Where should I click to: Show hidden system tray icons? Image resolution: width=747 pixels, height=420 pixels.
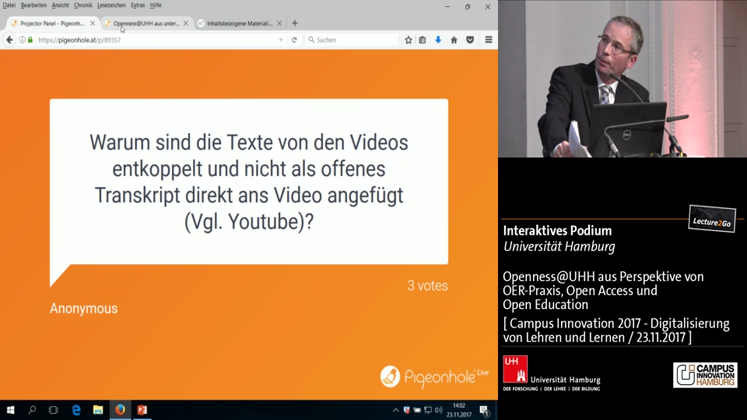pyautogui.click(x=395, y=410)
